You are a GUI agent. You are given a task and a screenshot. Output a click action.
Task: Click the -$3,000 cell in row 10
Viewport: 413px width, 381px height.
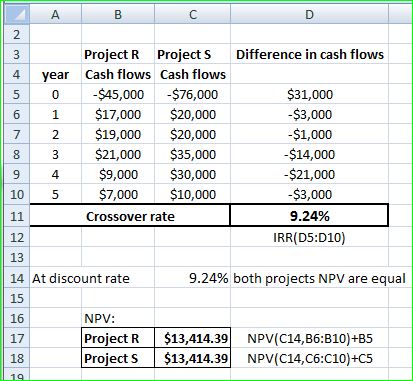pyautogui.click(x=309, y=194)
